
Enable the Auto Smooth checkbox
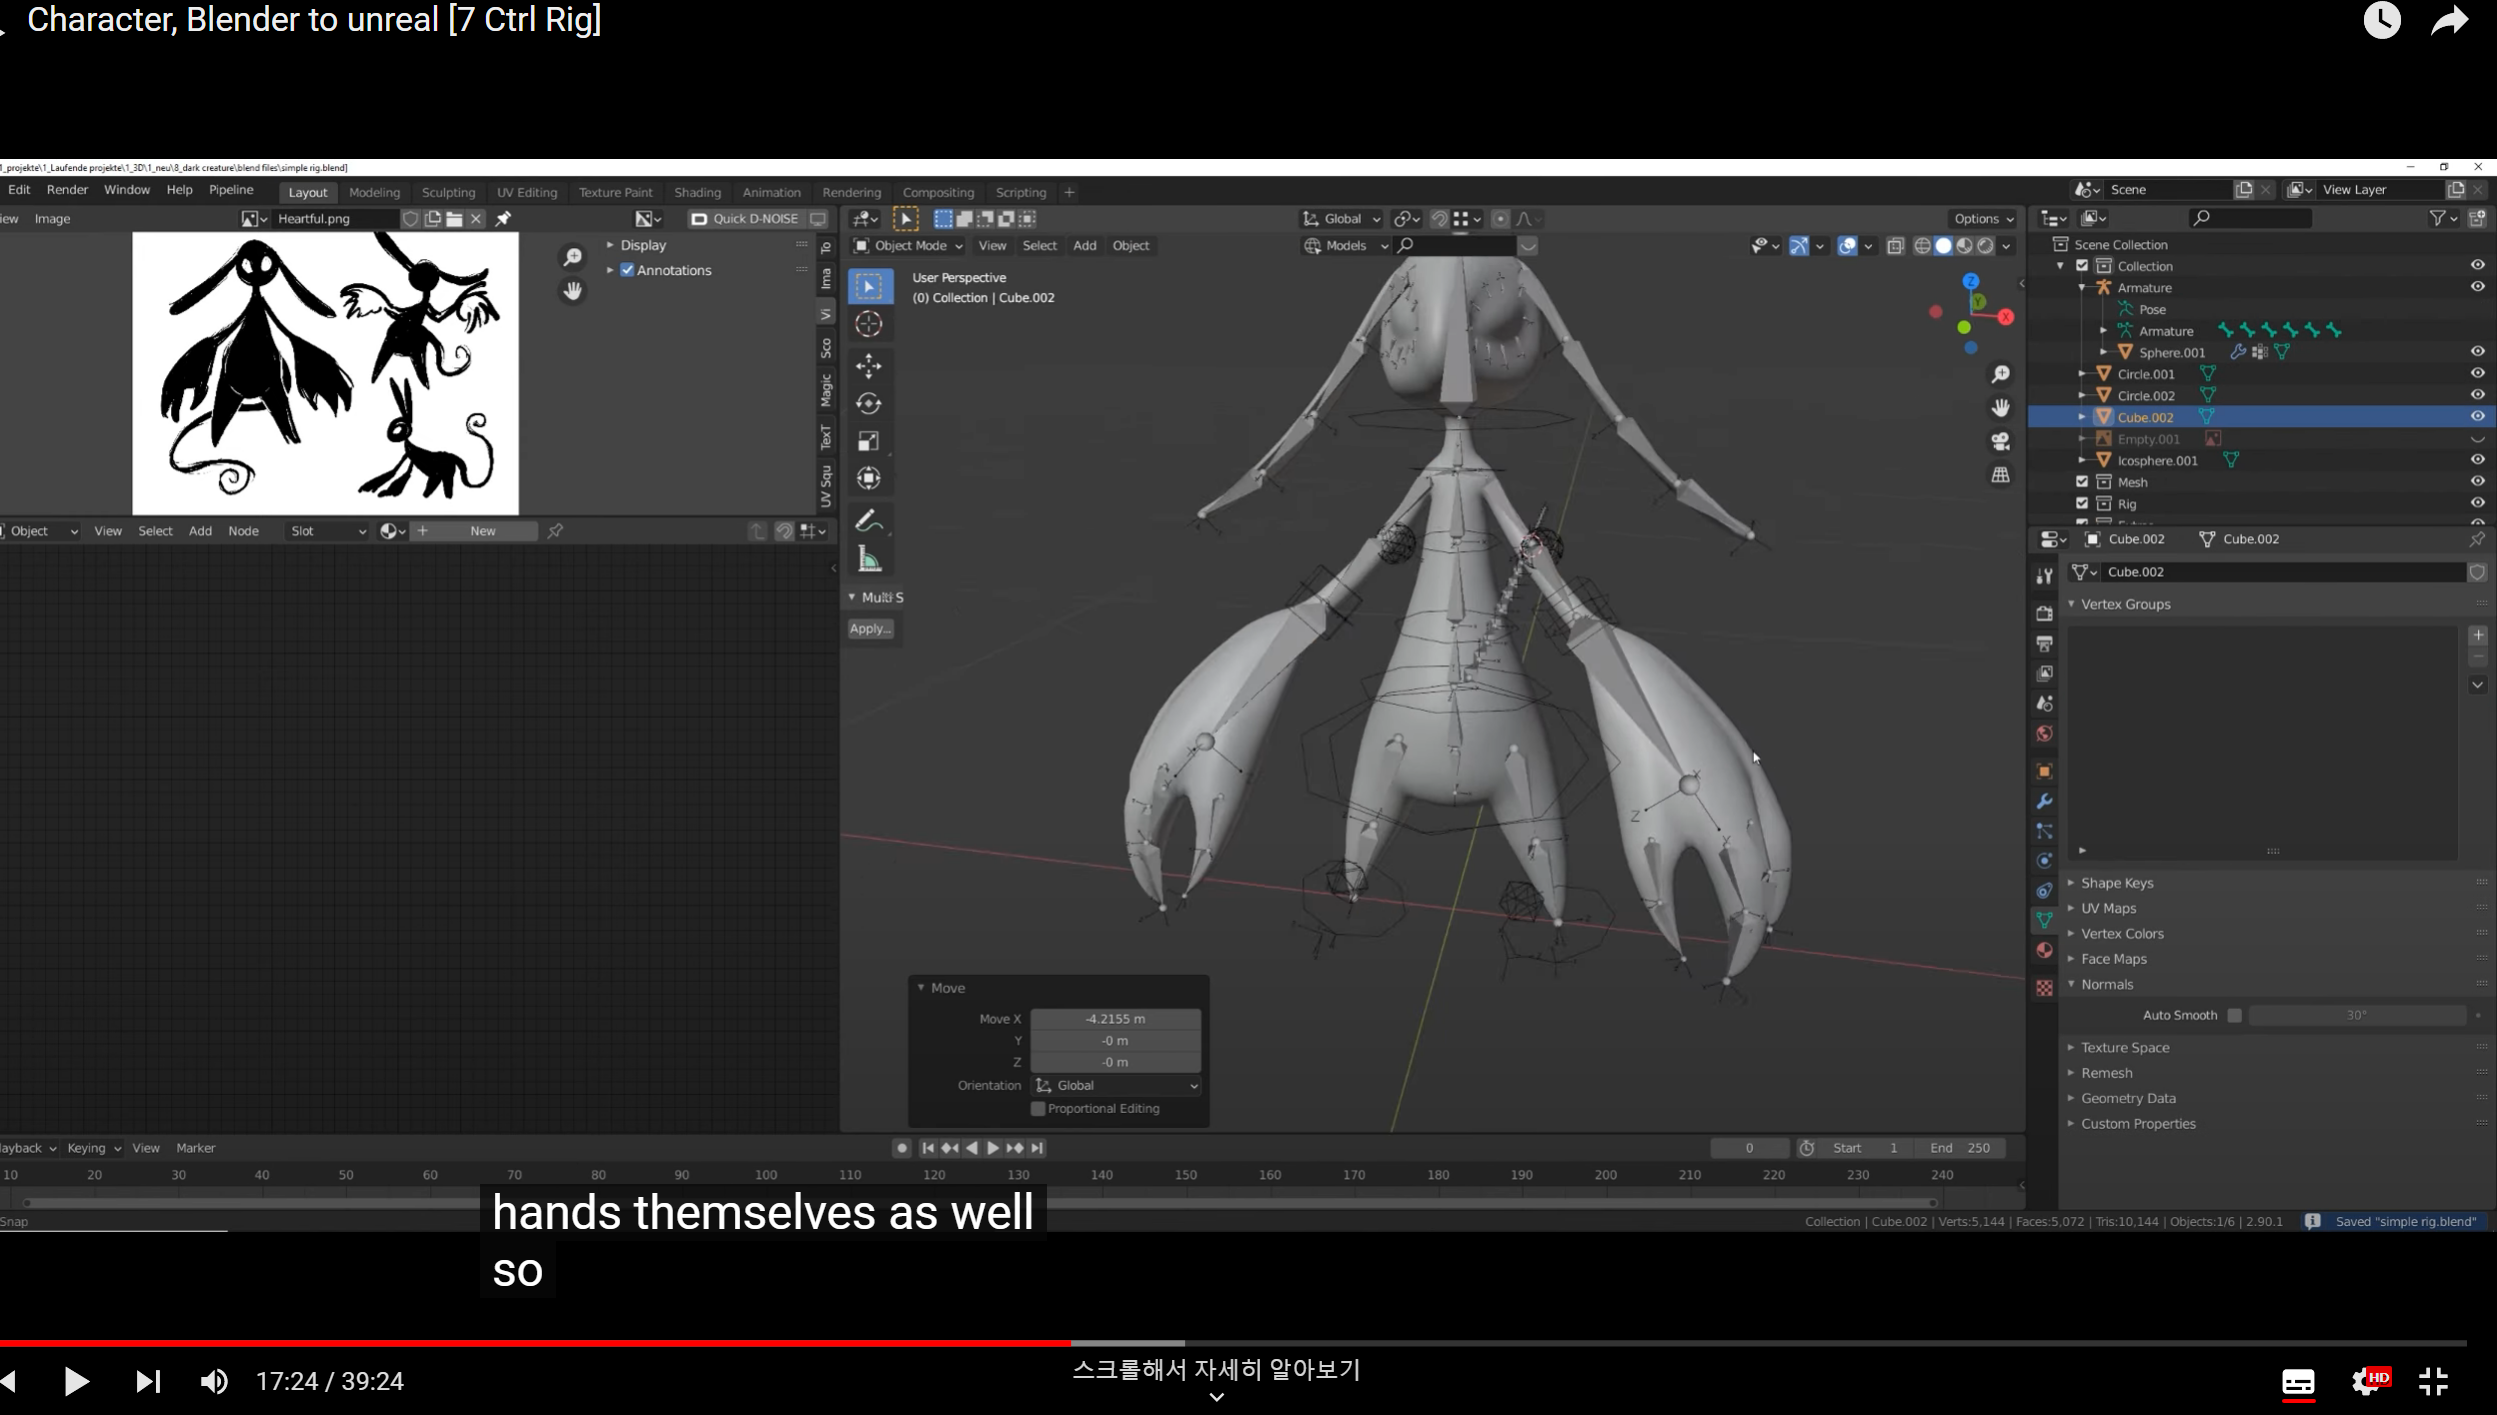tap(2234, 1015)
